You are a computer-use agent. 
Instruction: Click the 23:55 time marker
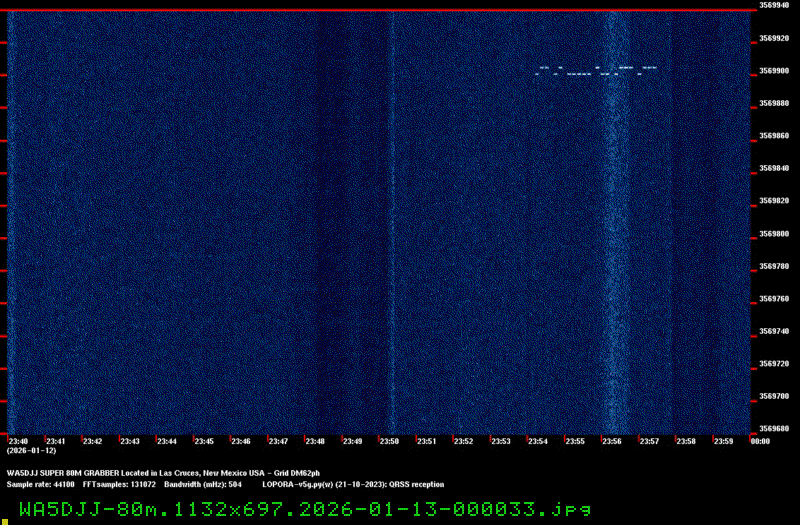tap(575, 441)
